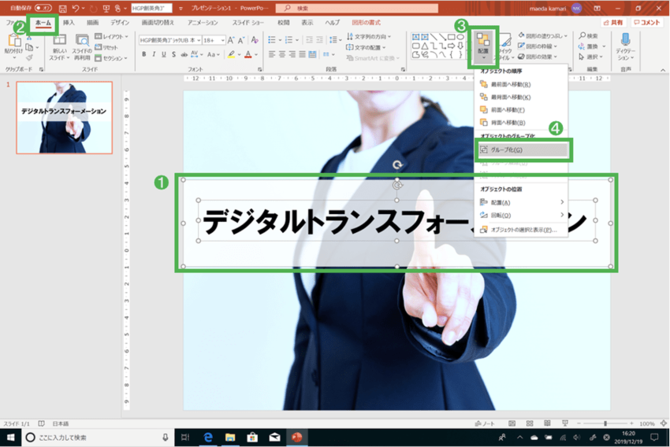Open the スライドショー (Slide Show) tab
This screenshot has width=670, height=447.
click(x=248, y=23)
